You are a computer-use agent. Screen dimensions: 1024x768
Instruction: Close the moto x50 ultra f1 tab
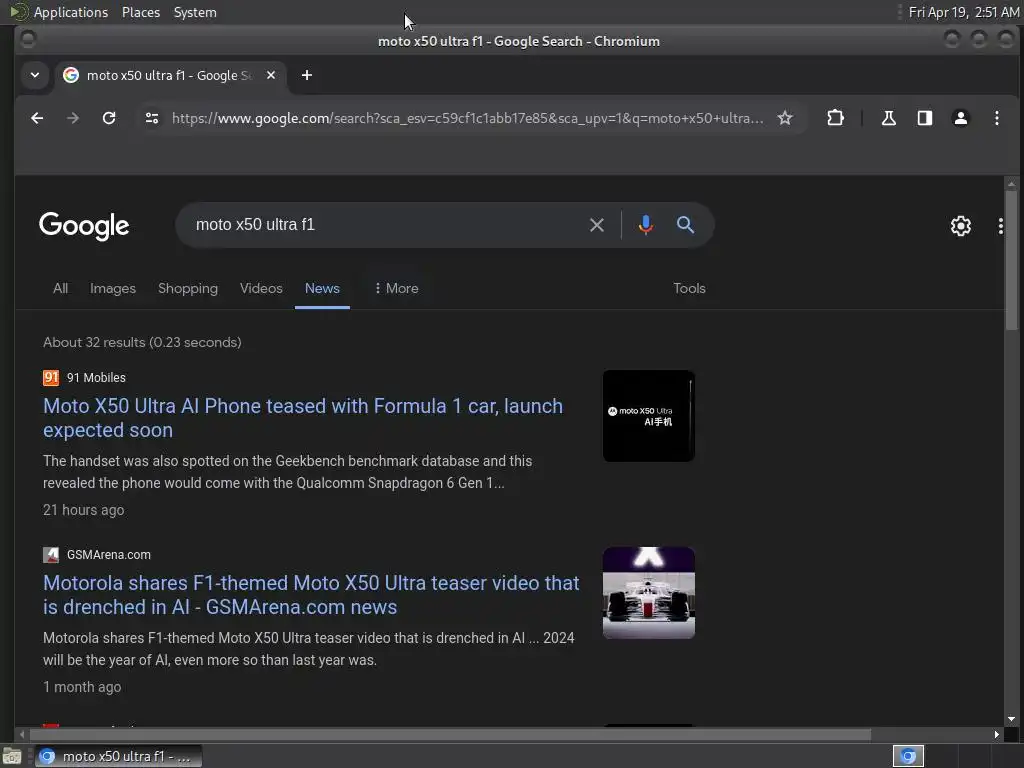click(x=270, y=75)
